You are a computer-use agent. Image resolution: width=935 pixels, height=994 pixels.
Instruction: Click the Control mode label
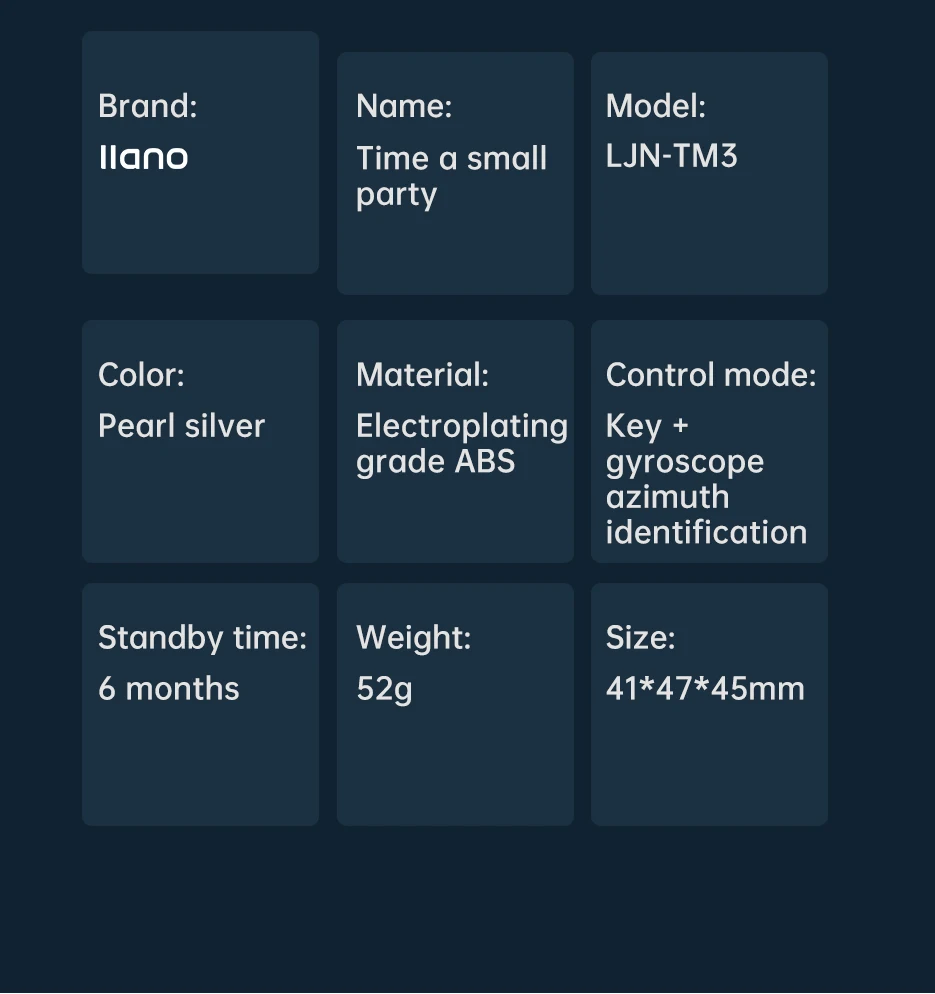[711, 375]
